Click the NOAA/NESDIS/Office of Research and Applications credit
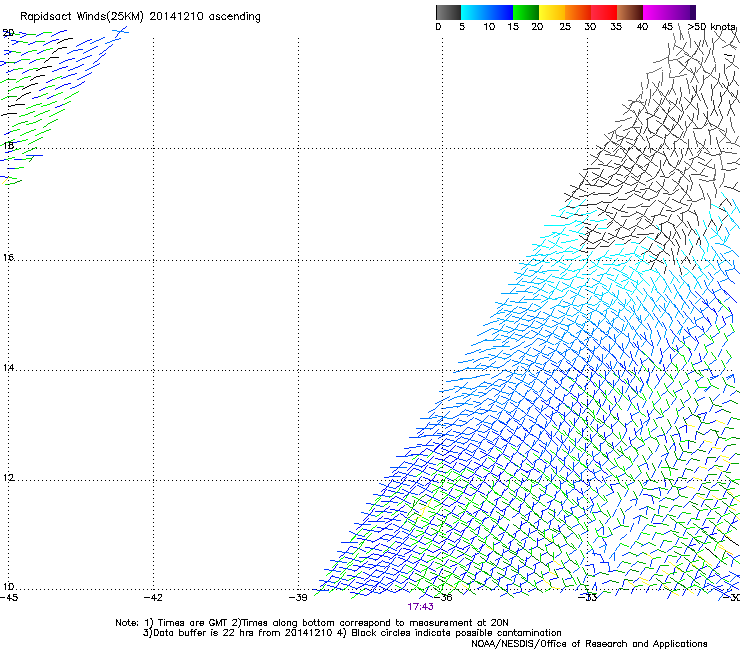 (x=589, y=644)
